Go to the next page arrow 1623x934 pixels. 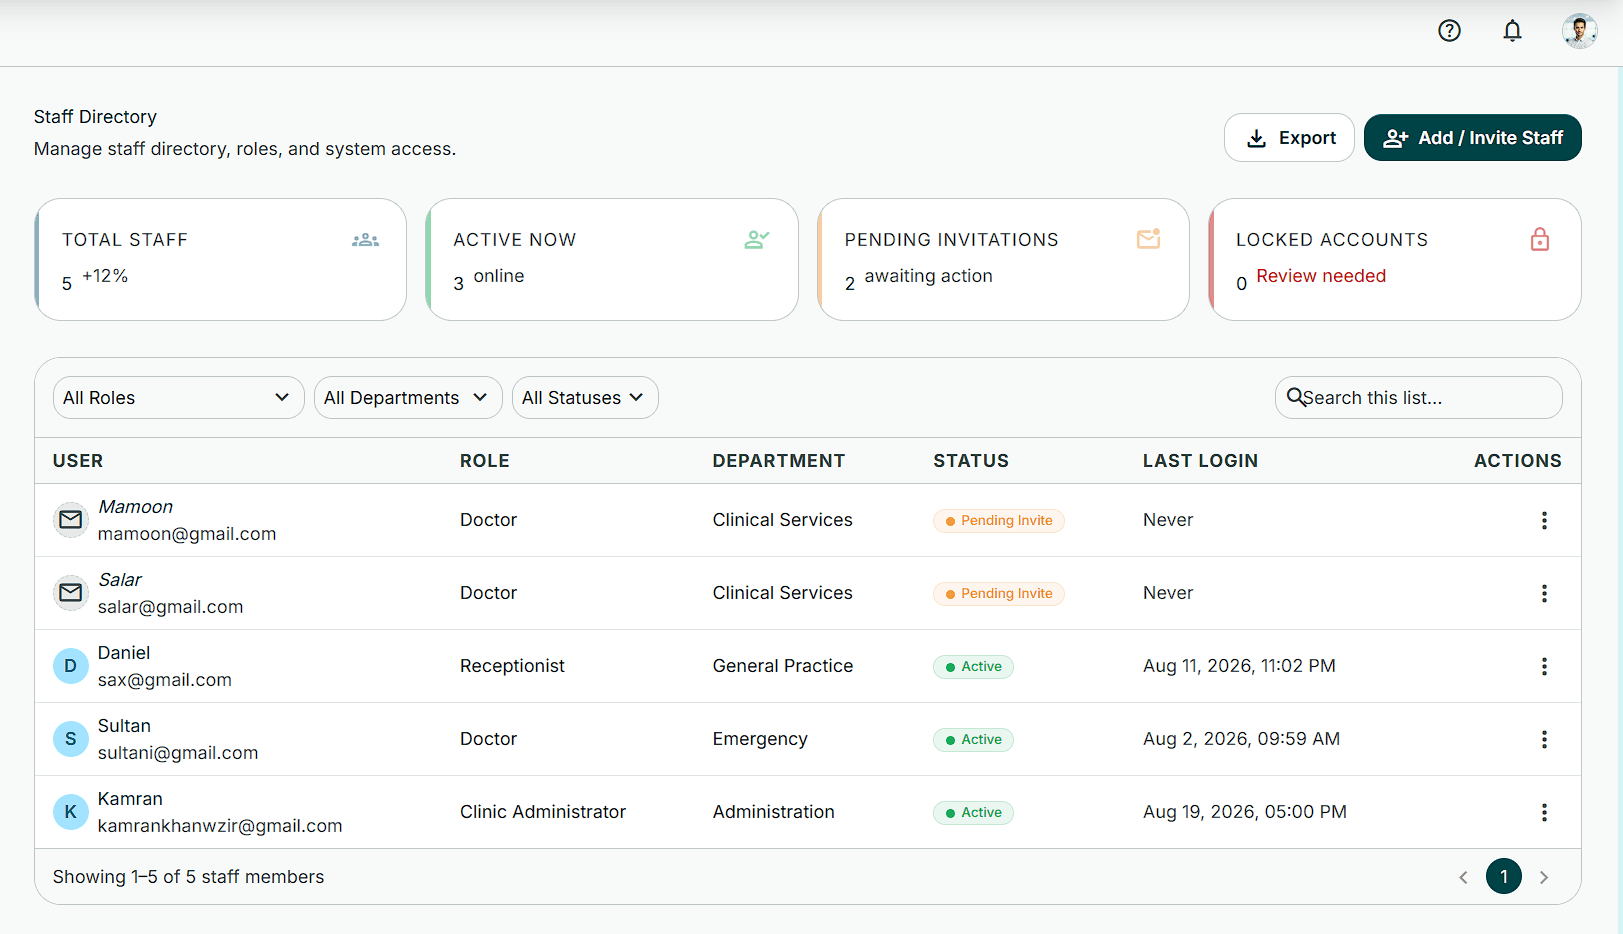point(1544,877)
